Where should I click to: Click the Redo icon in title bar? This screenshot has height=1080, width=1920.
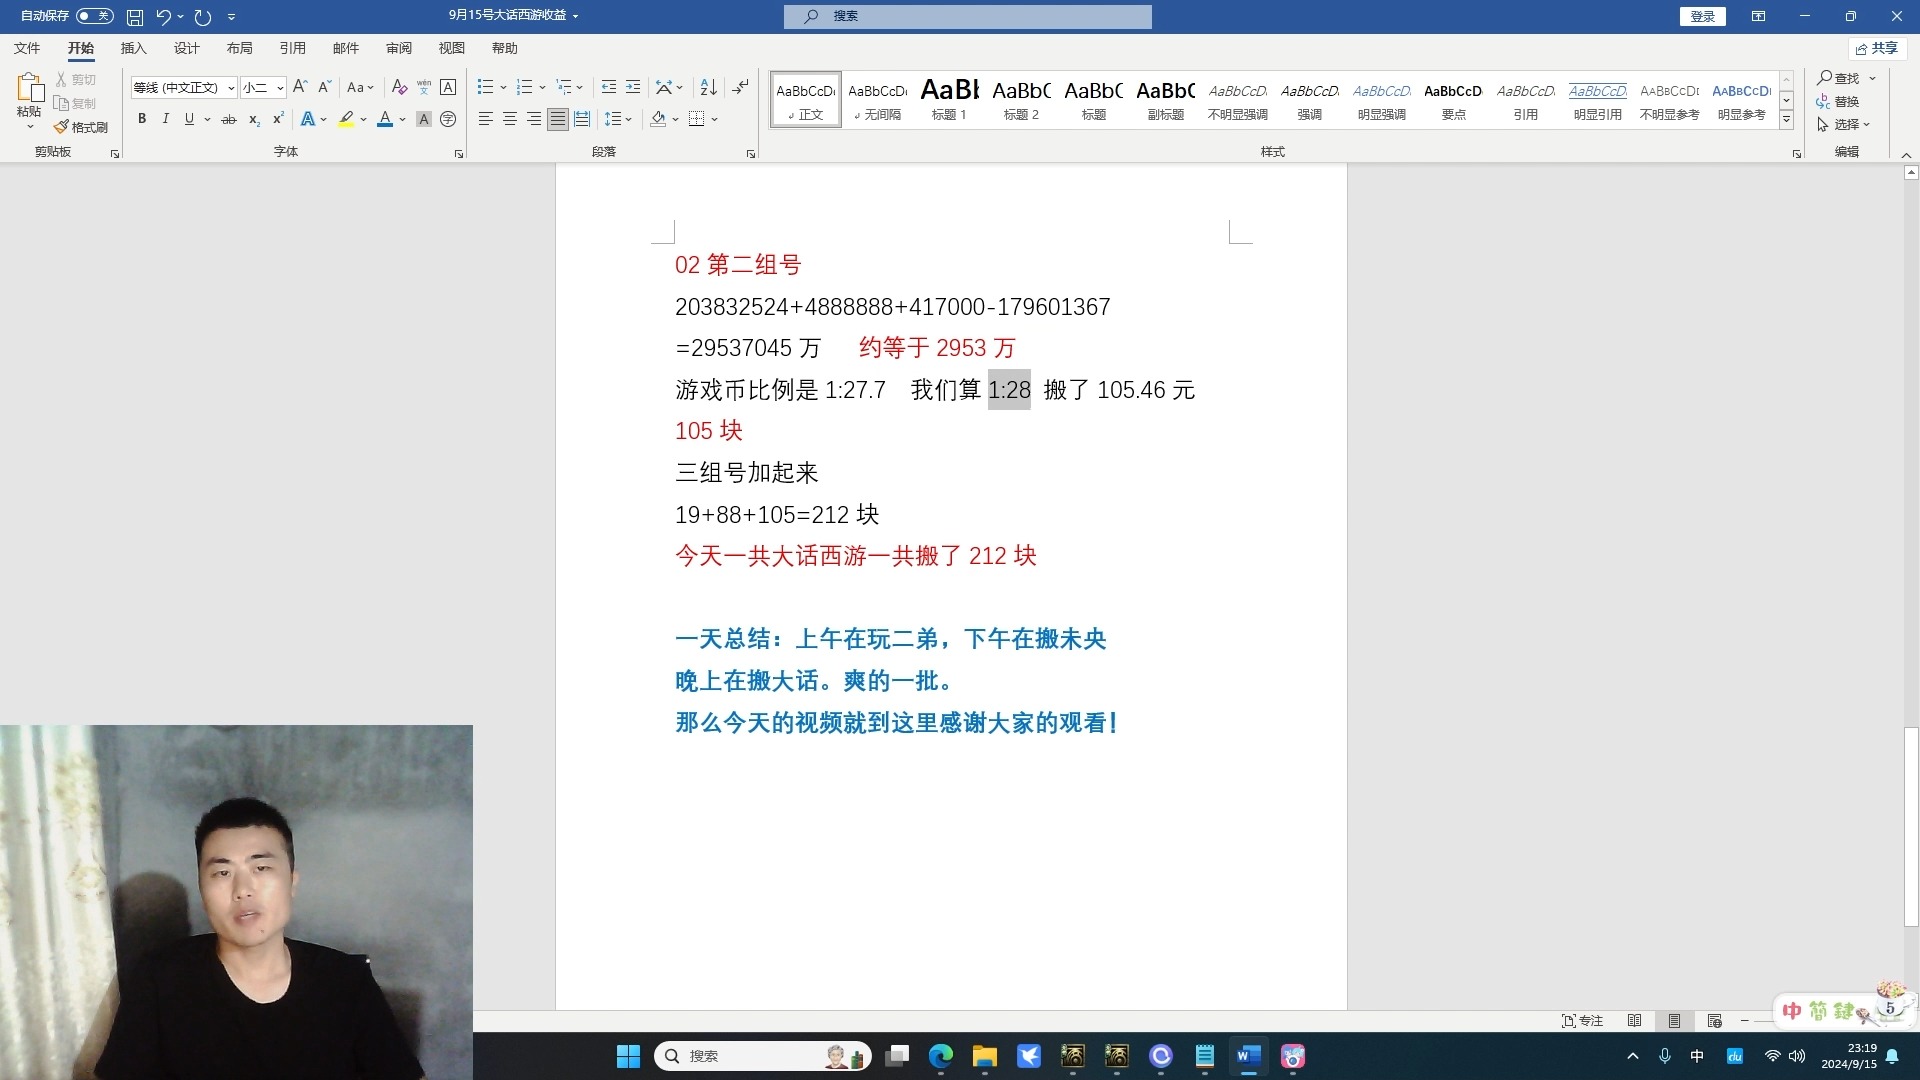point(203,17)
